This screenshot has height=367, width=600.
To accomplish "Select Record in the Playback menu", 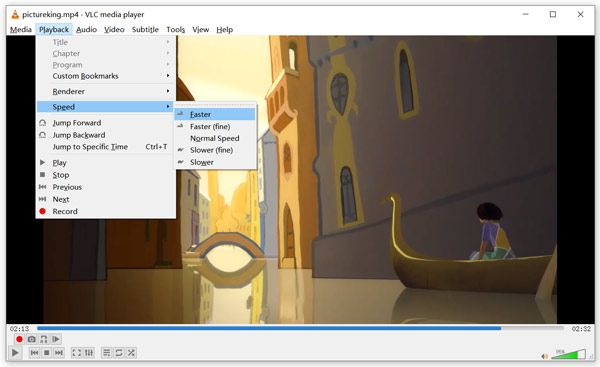I will (106, 211).
